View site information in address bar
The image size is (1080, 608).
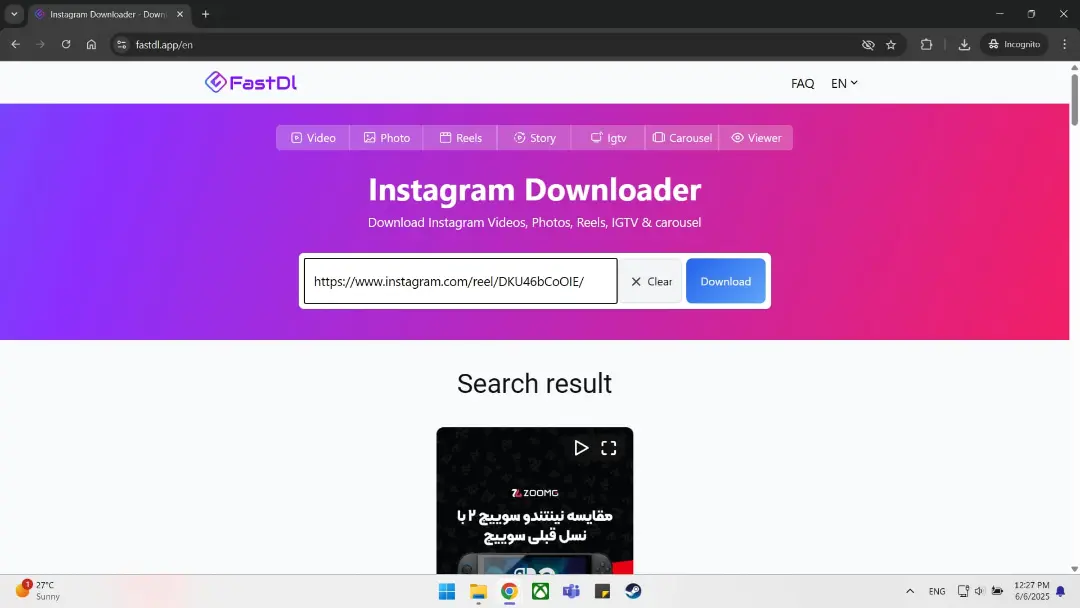tap(121, 45)
